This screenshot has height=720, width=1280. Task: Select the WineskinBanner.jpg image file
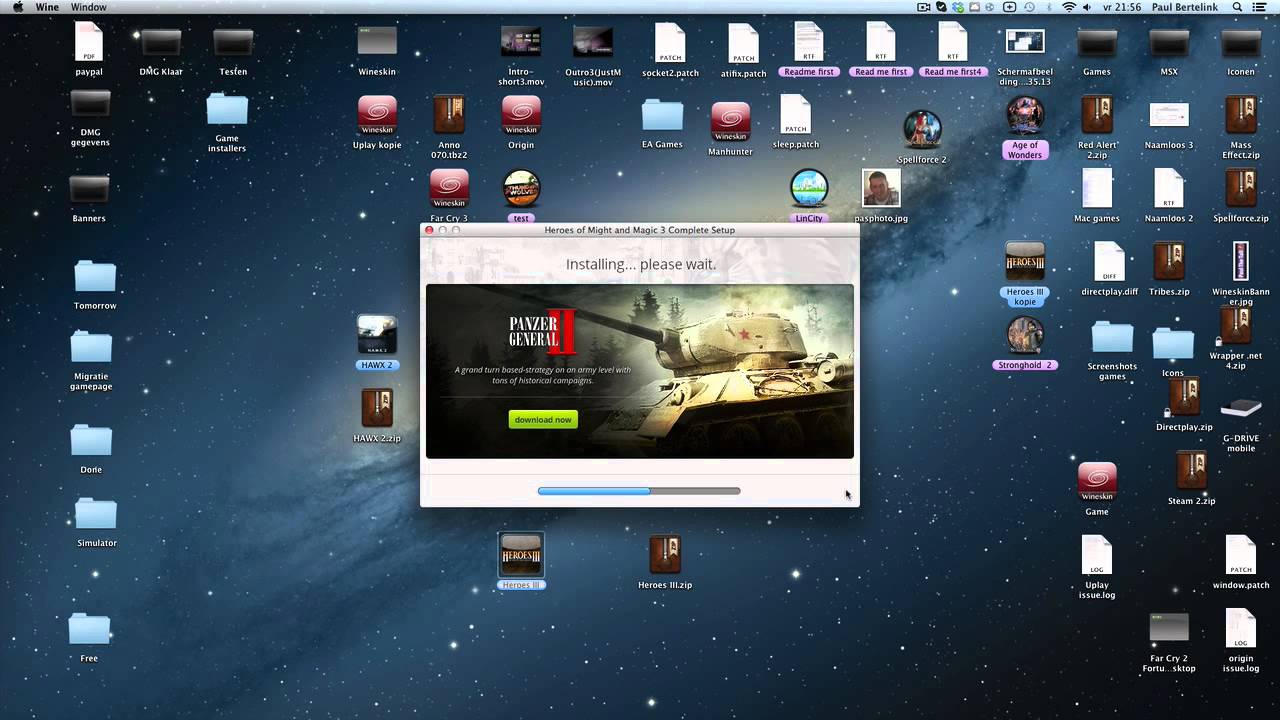(1241, 261)
